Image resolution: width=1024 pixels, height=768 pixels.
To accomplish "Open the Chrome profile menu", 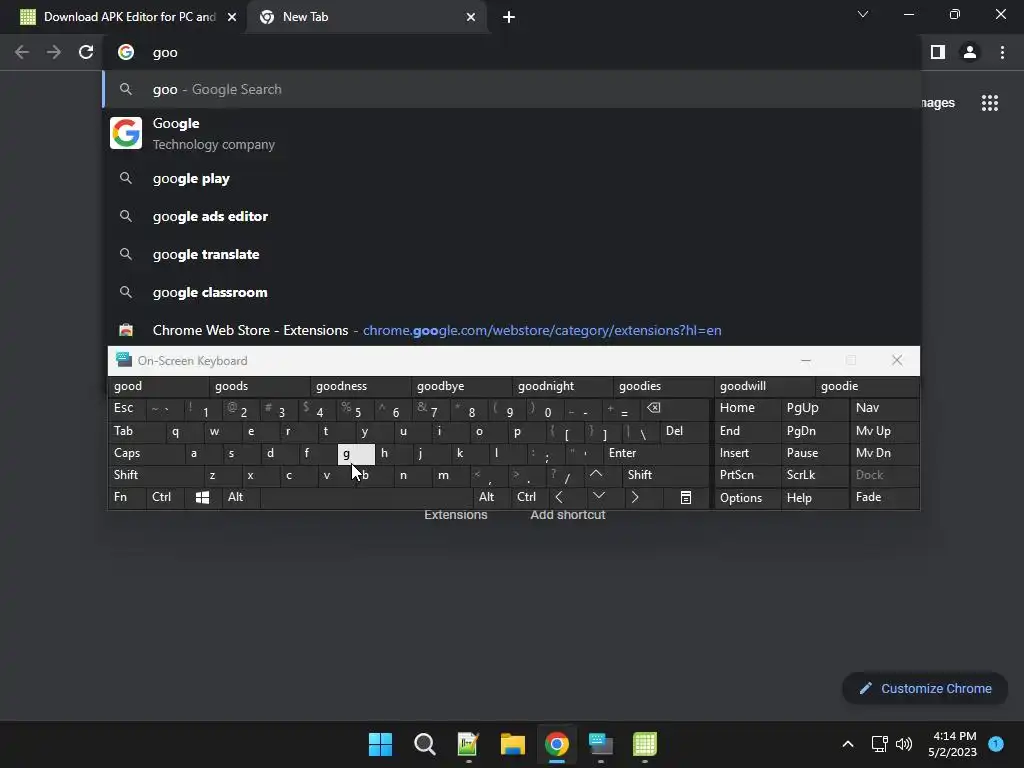I will [x=970, y=52].
